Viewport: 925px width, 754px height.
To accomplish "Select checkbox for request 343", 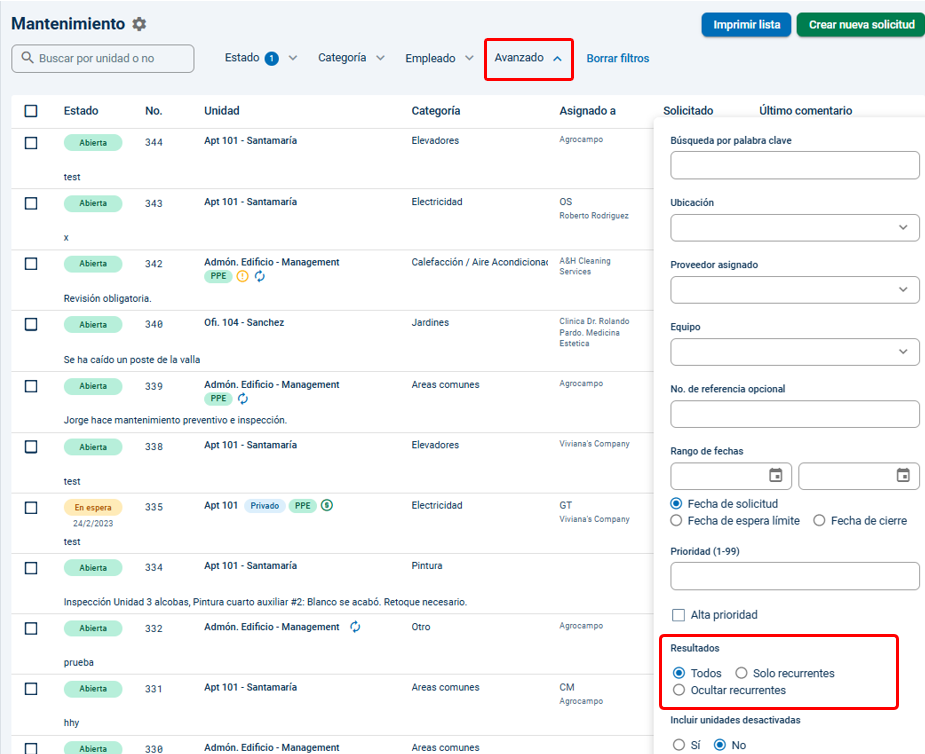I will click(31, 204).
